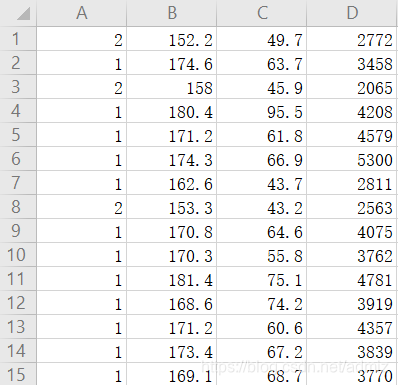Click cell containing 152.2
This screenshot has width=398, height=385.
(171, 39)
